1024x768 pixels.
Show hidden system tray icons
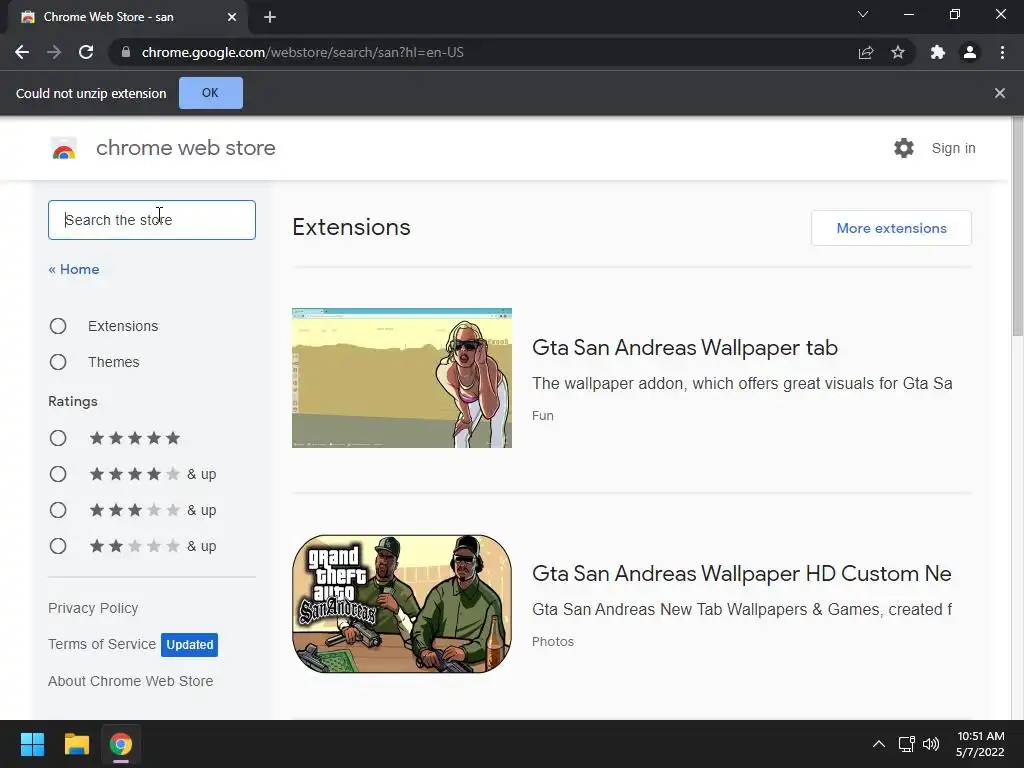pos(879,744)
